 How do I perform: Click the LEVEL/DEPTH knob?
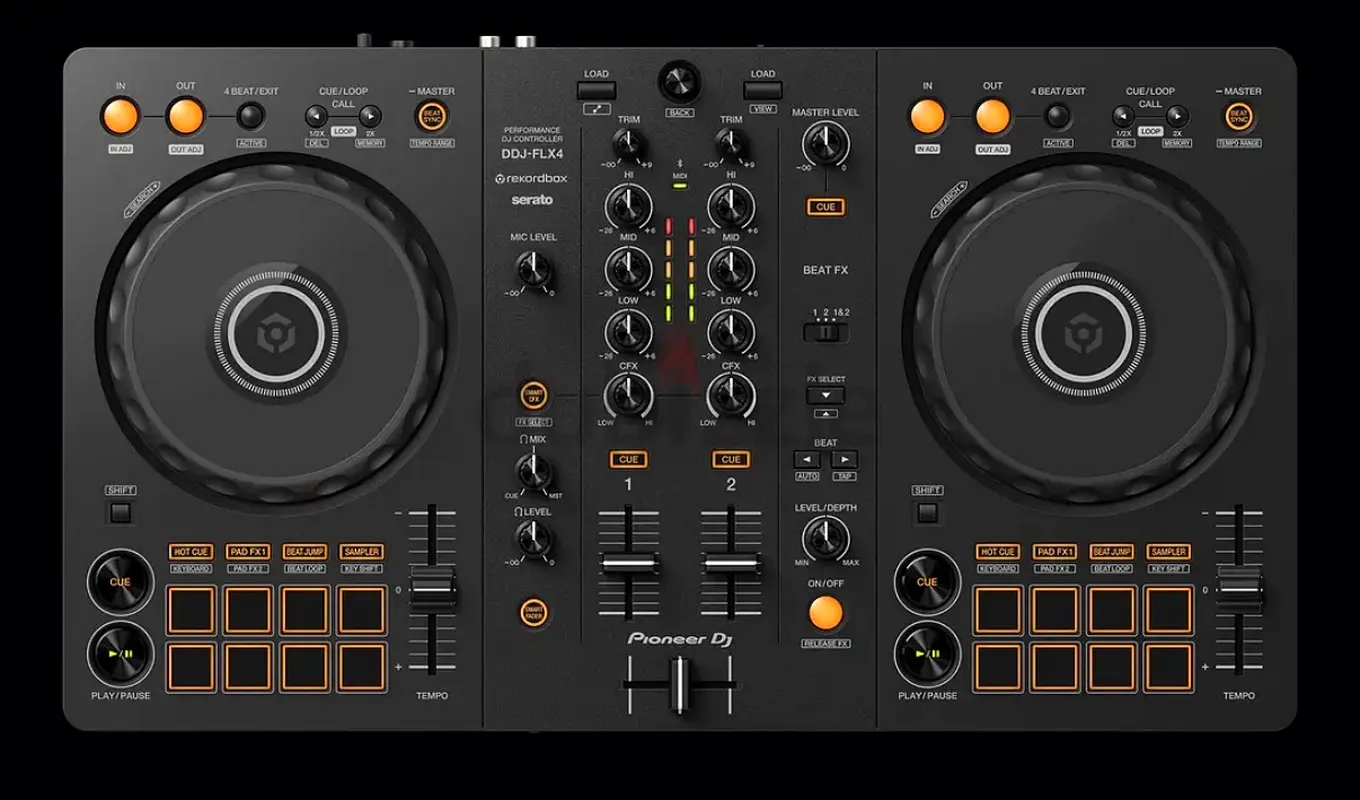tap(826, 538)
